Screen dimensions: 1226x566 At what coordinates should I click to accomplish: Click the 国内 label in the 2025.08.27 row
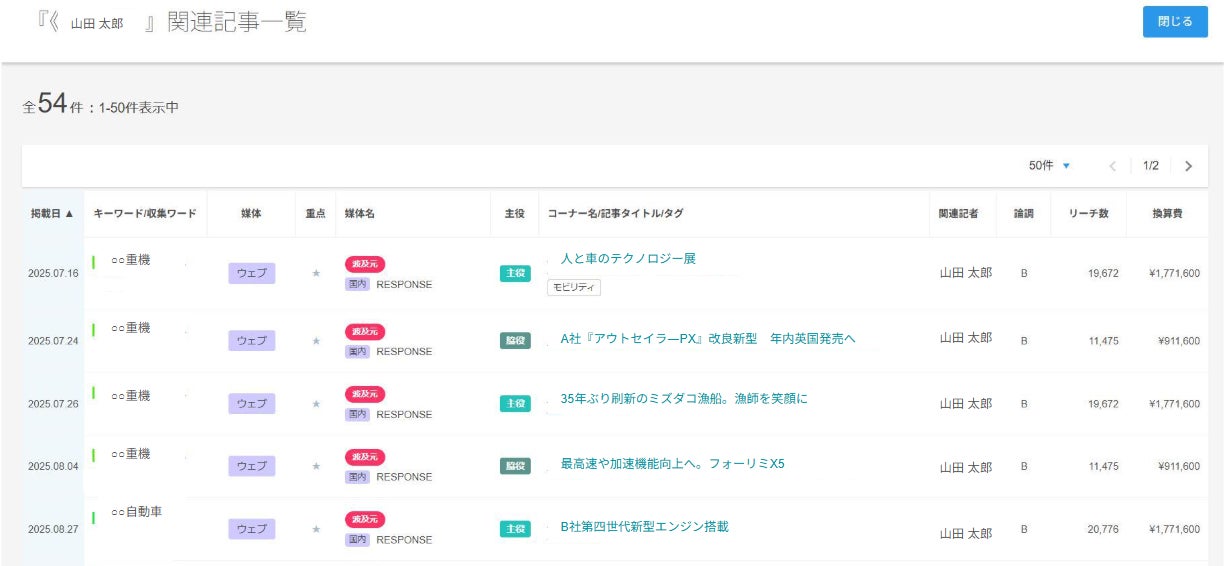pyautogui.click(x=357, y=540)
